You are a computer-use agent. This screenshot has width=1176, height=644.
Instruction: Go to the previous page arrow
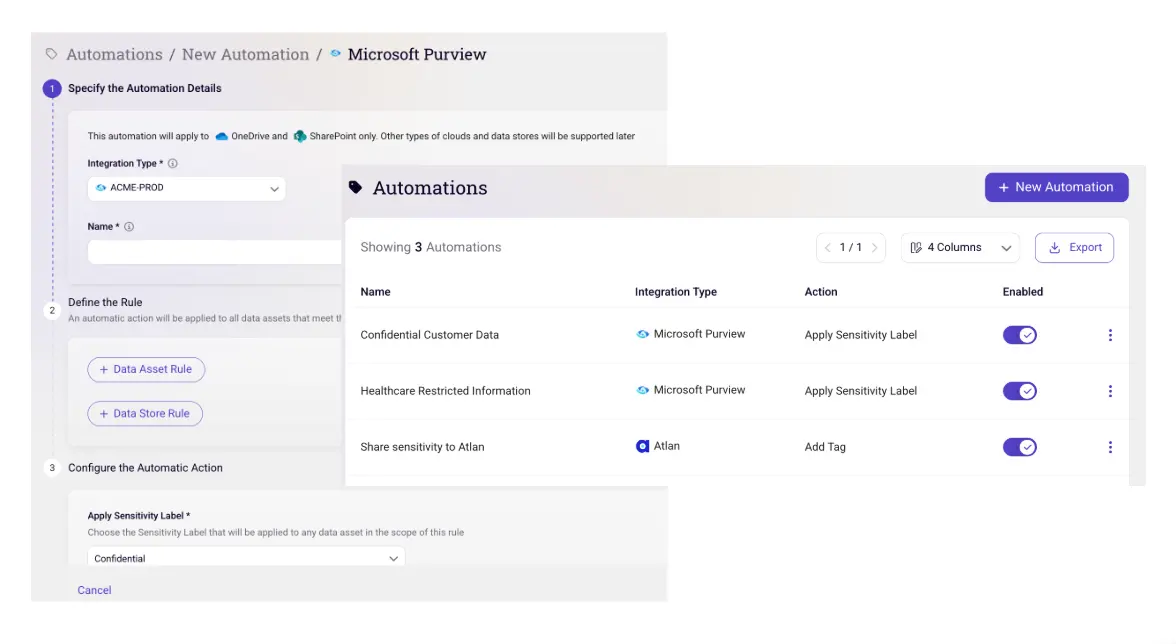coord(828,247)
